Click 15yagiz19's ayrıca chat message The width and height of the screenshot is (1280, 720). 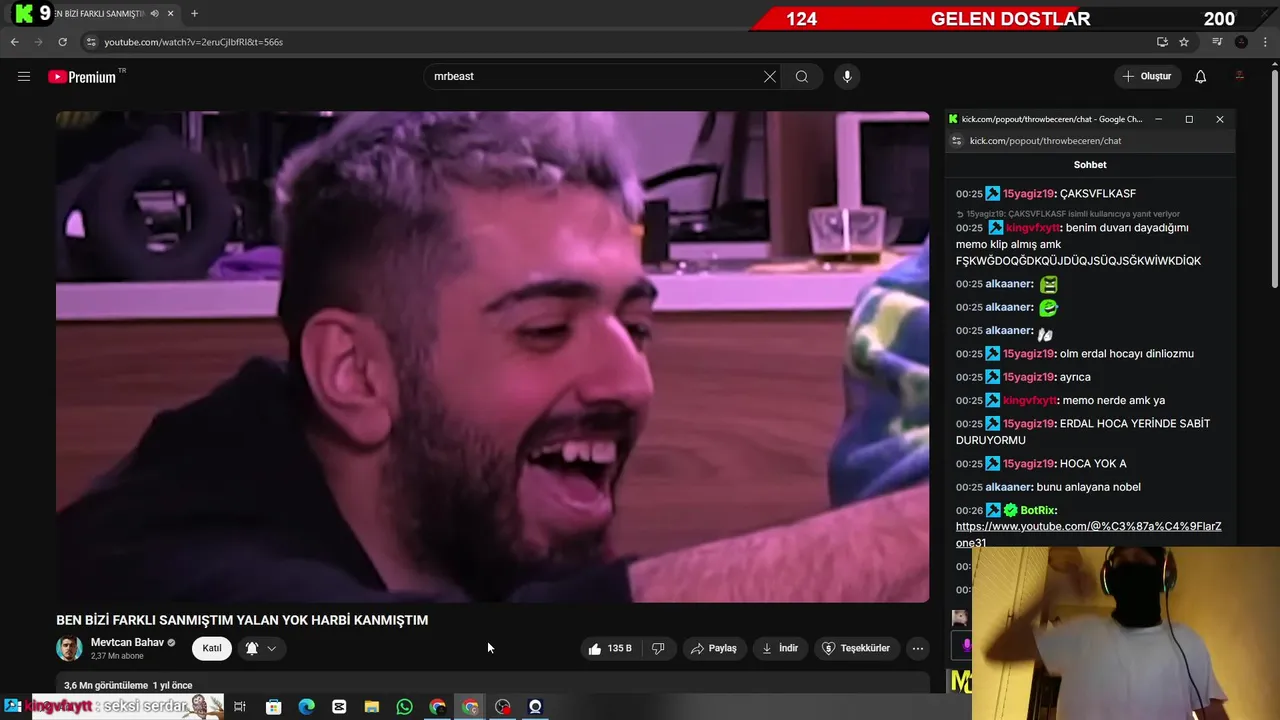pos(1075,377)
